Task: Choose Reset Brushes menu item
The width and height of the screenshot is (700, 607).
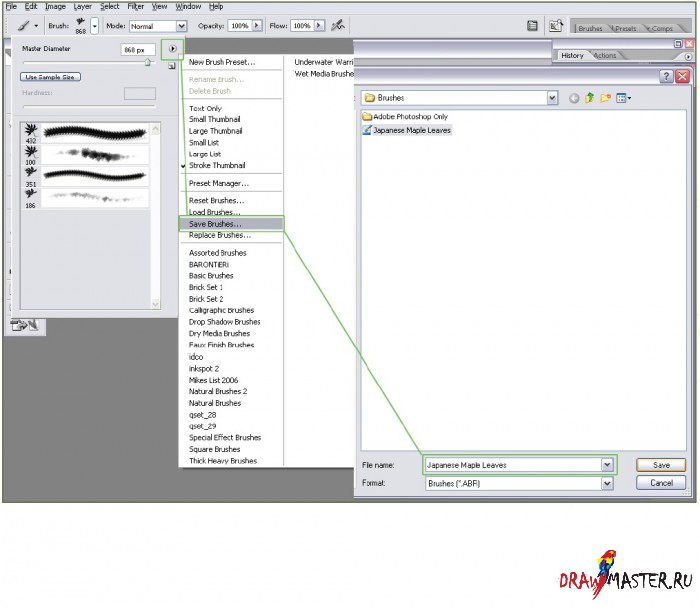Action: click(216, 200)
